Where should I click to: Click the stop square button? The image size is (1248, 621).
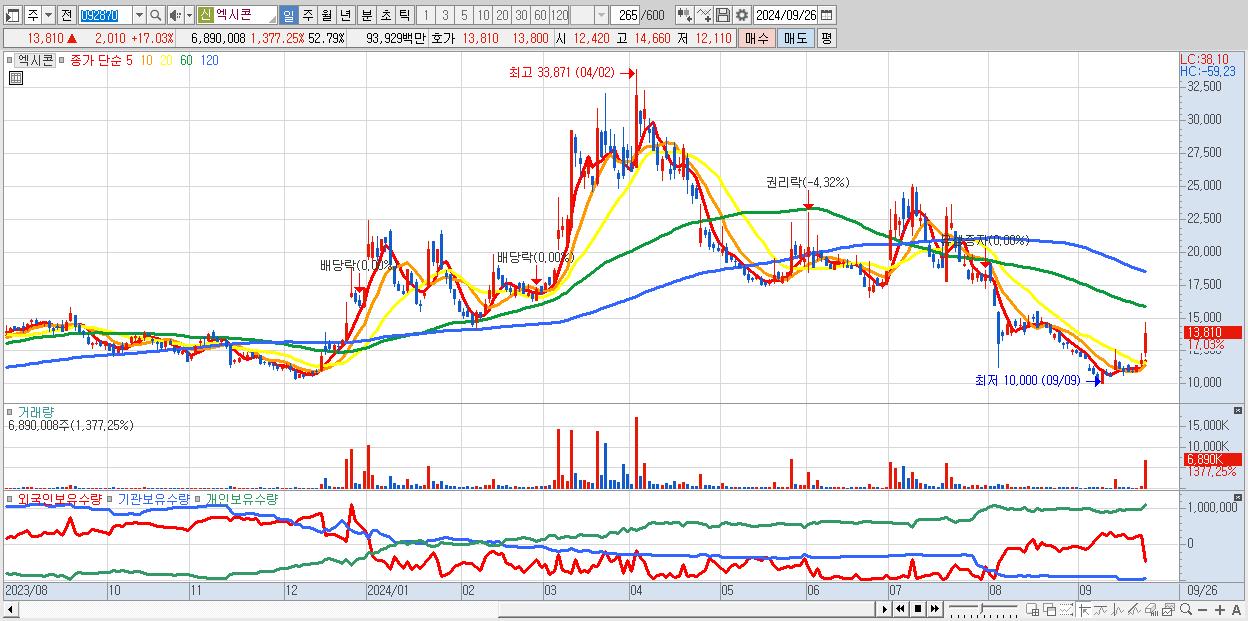(x=918, y=609)
